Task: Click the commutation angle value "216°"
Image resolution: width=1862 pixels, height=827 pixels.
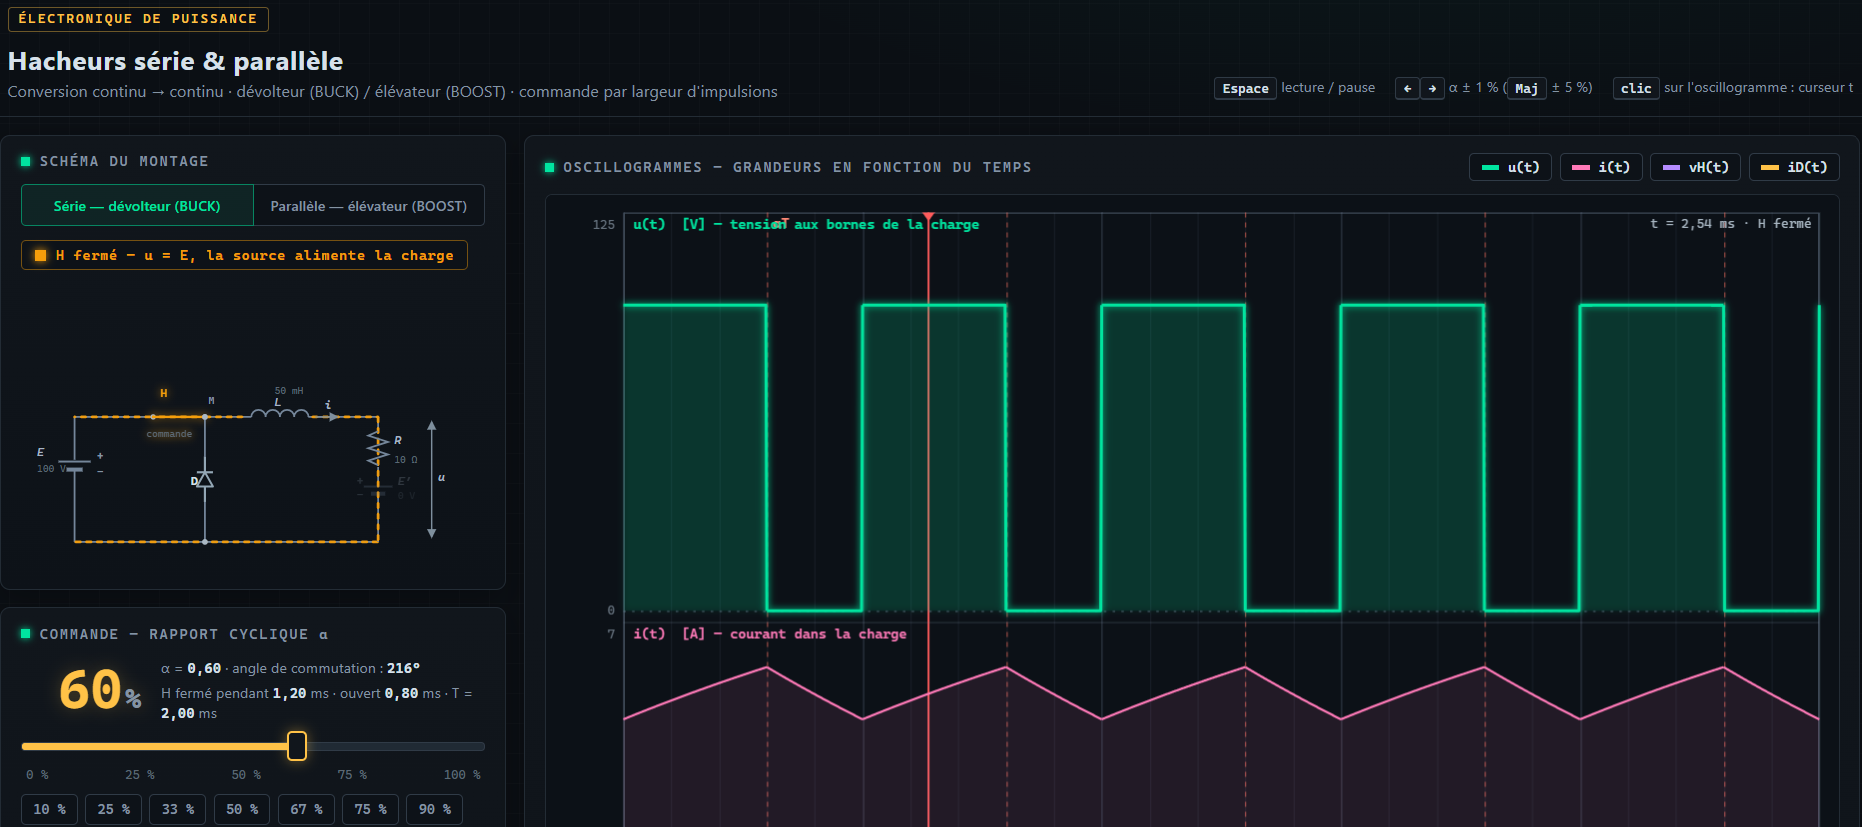Action: (403, 668)
